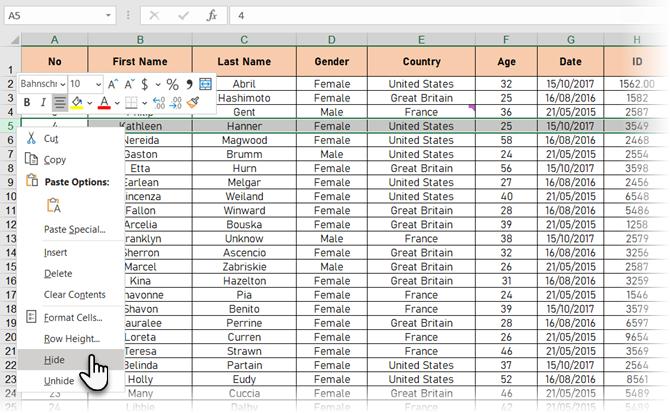Choose Insert from the context menu
This screenshot has width=670, height=413.
point(71,252)
